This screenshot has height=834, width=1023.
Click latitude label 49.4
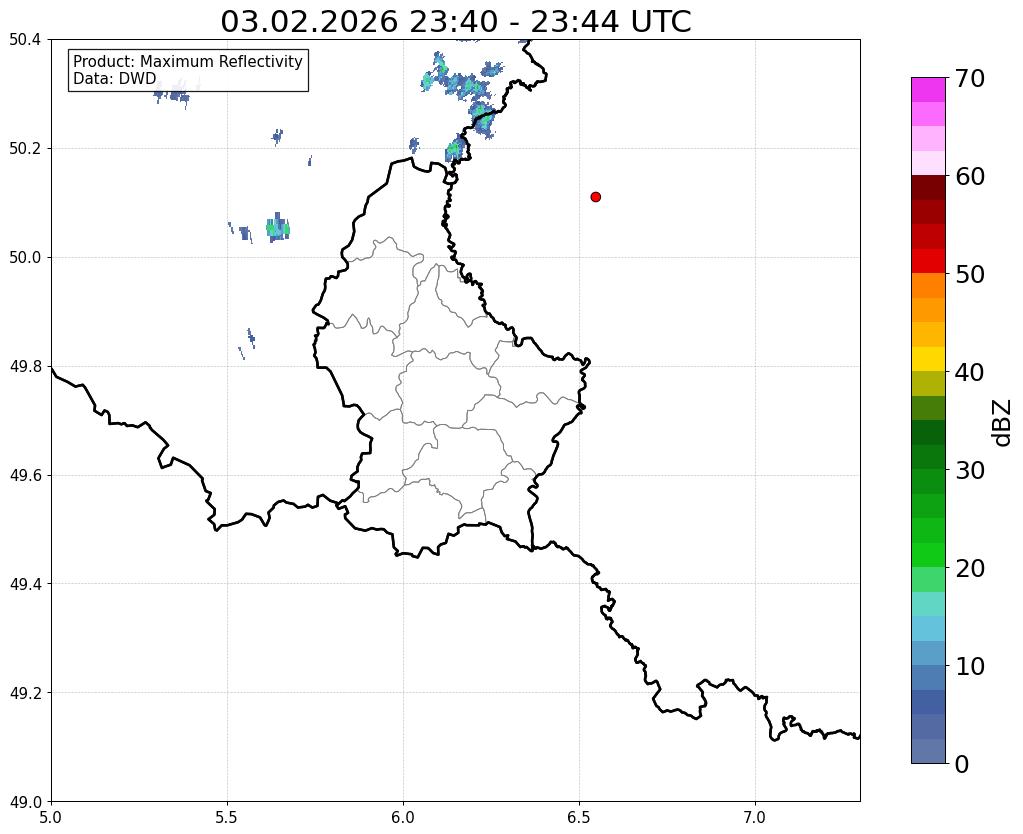coord(25,584)
